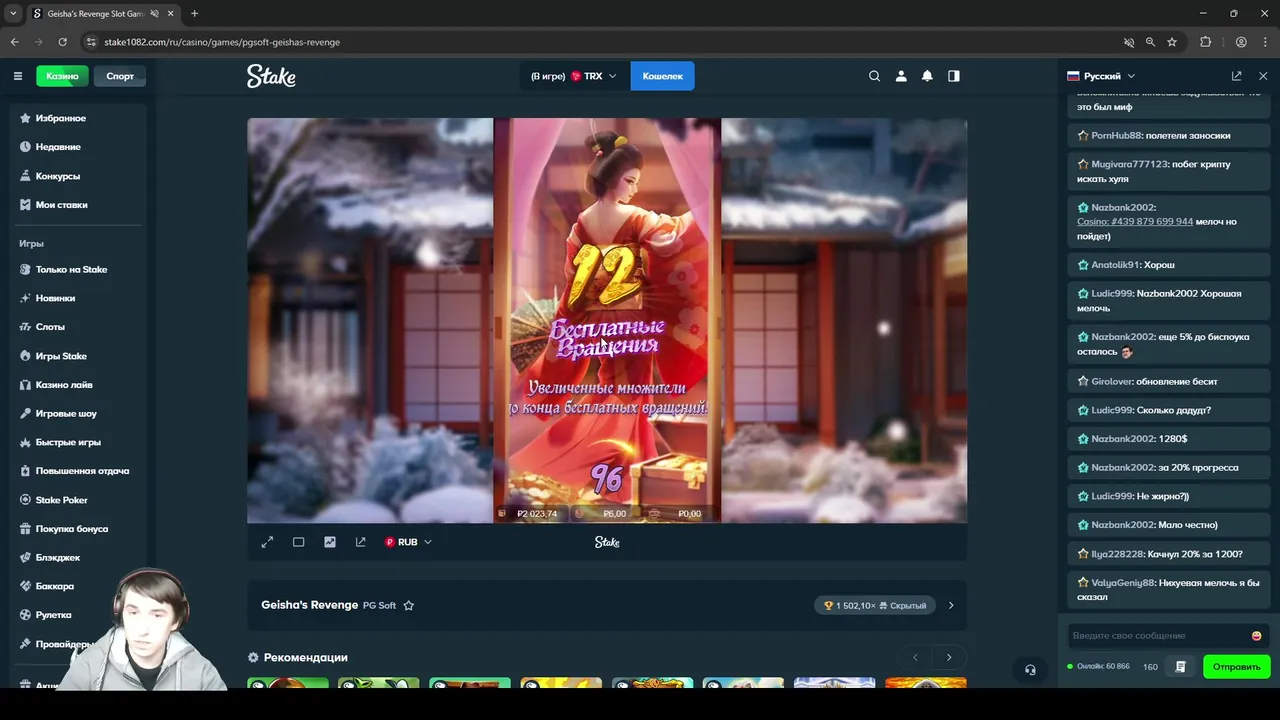Viewport: 1280px width, 720px height.
Task: Open Chrome three-dot menu
Action: (1265, 42)
